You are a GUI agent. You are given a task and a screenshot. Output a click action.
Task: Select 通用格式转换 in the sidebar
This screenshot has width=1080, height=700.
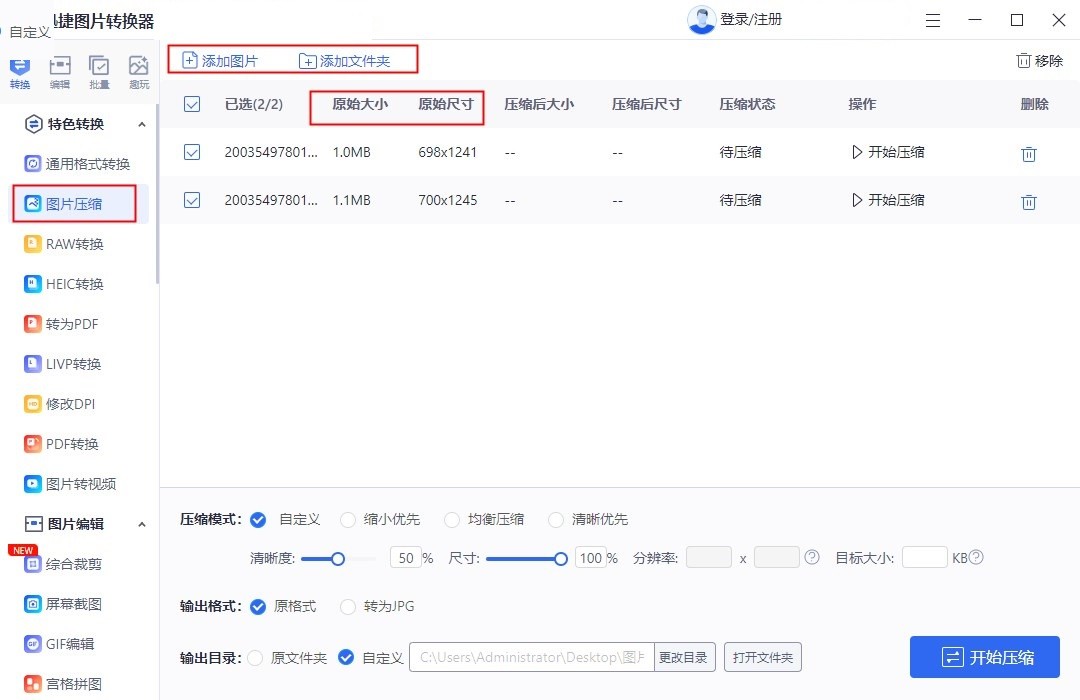point(77,164)
